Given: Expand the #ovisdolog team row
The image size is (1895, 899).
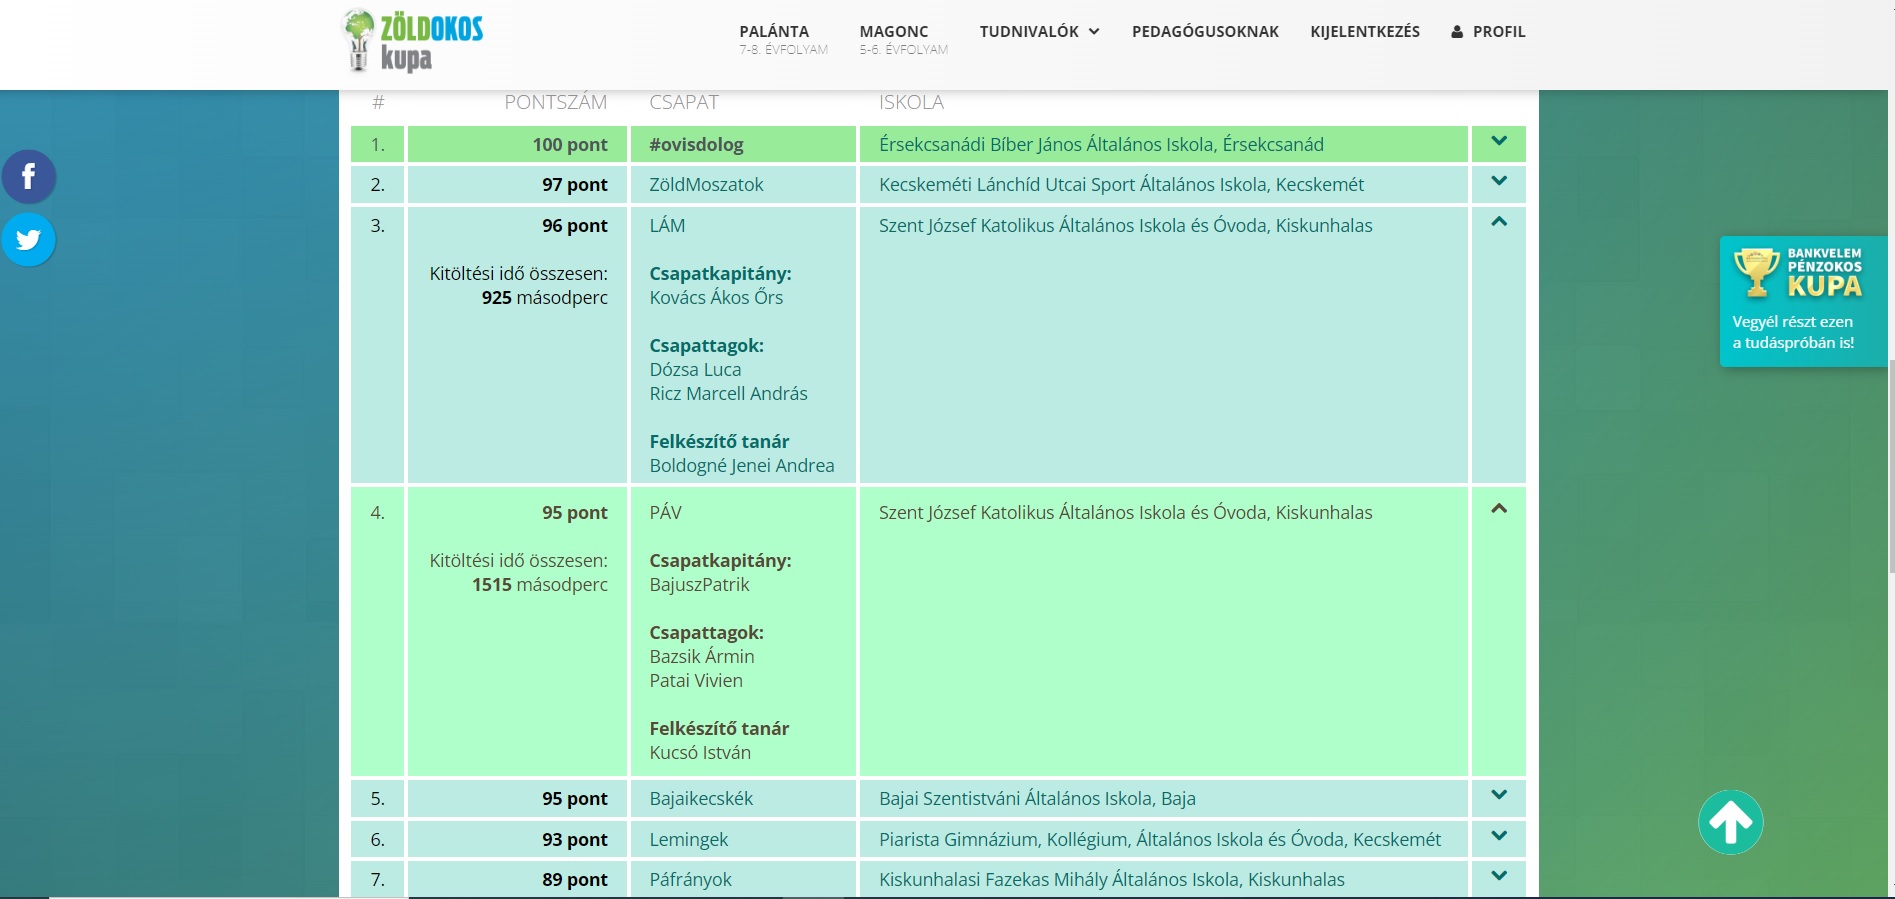Looking at the screenshot, I should [x=1498, y=142].
